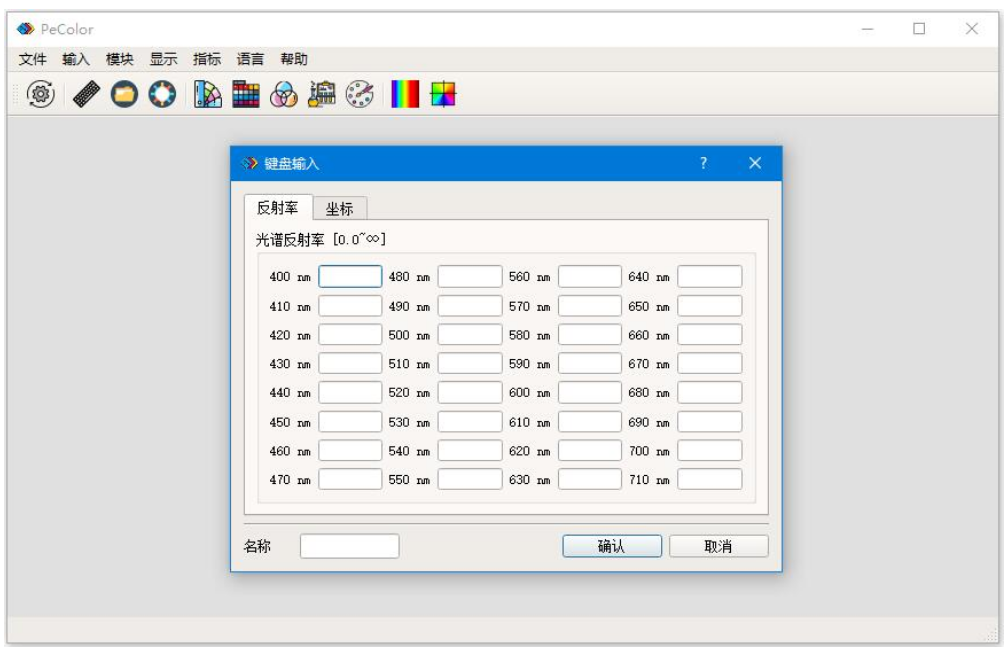The image size is (1008, 649).
Task: Open the color grid palette icon
Action: (246, 94)
